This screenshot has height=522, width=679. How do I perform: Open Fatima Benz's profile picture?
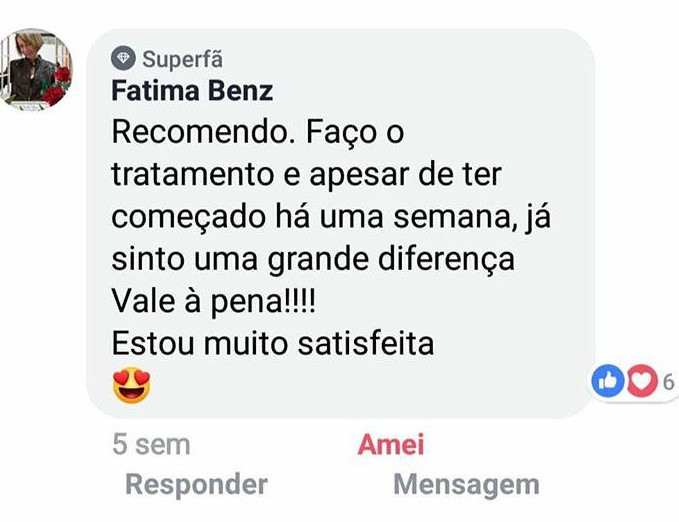click(x=34, y=69)
